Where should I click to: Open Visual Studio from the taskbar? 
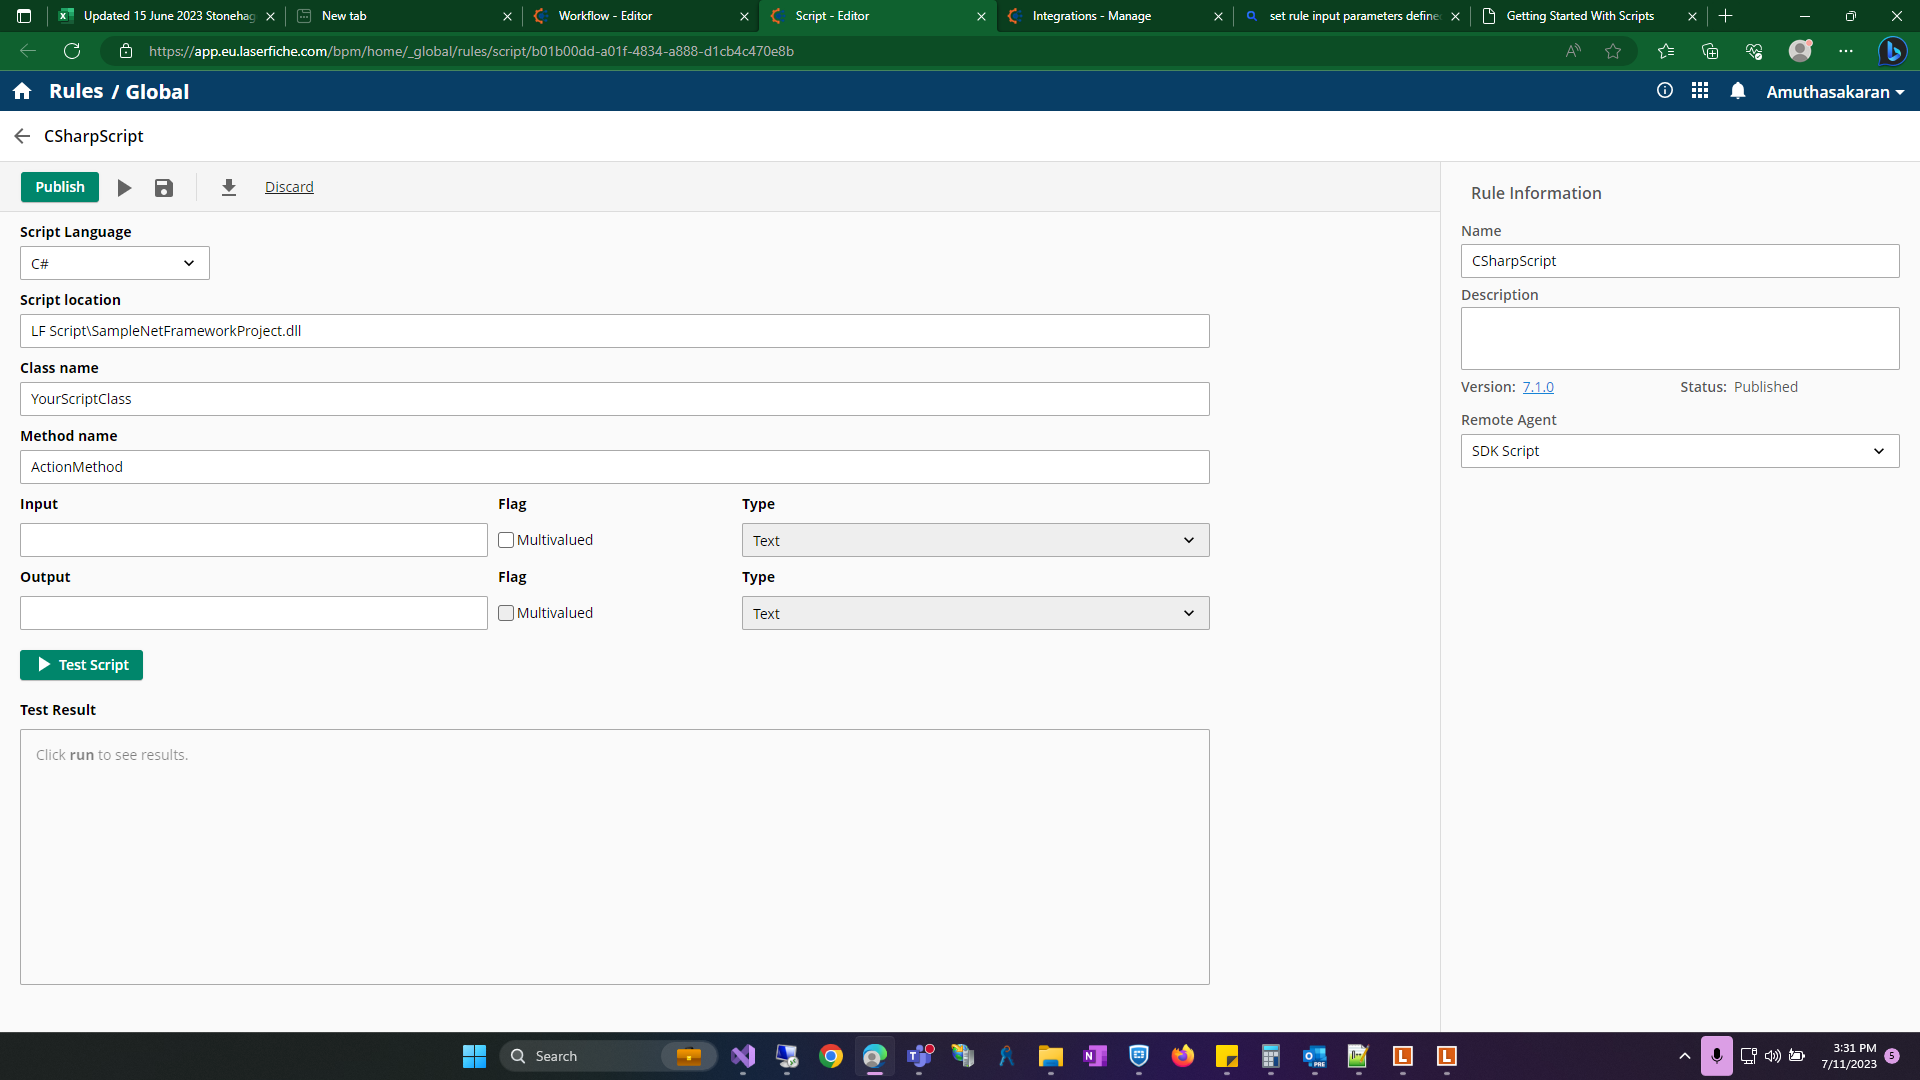743,1056
